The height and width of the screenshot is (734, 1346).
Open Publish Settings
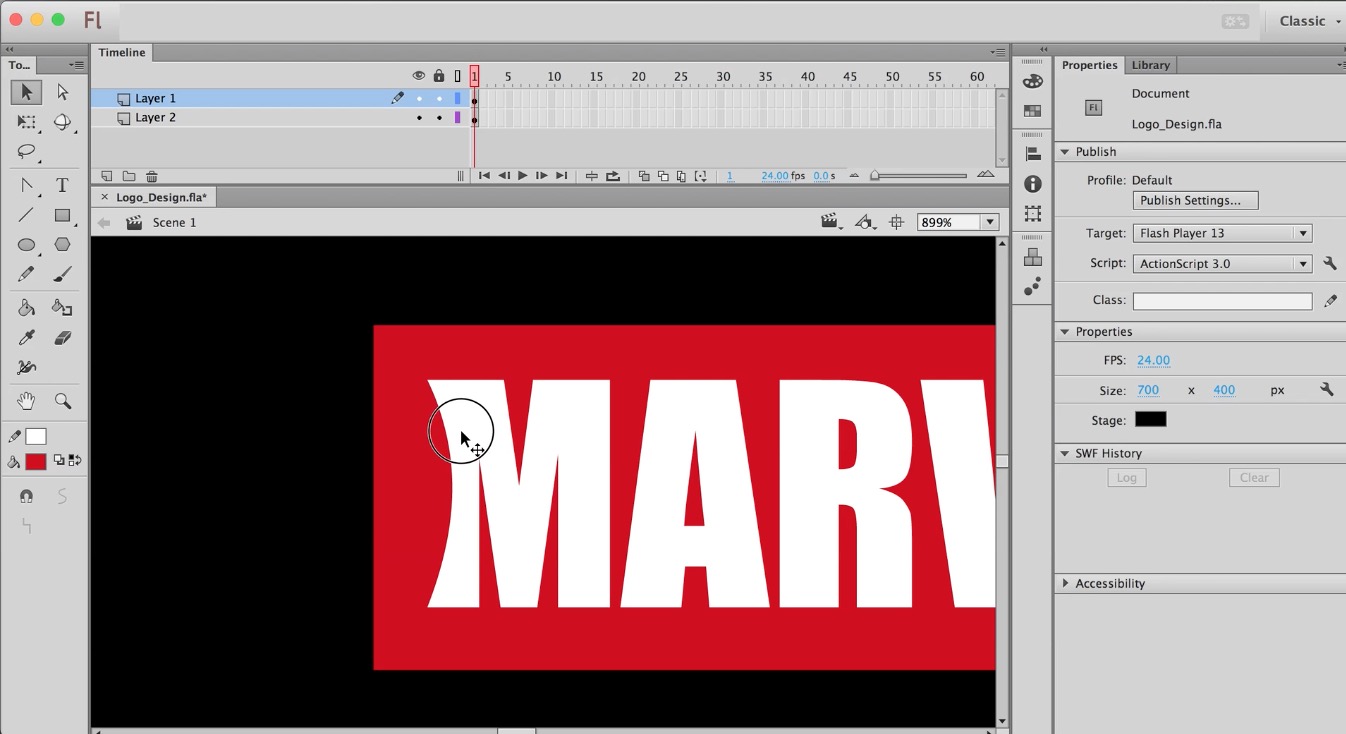point(1195,200)
